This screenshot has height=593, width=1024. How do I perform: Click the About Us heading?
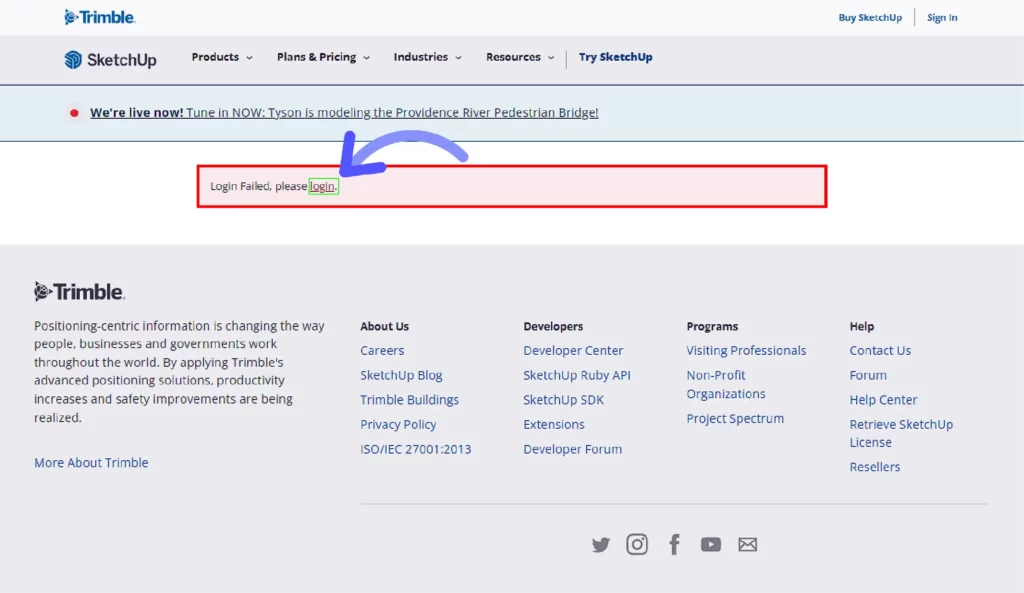(x=384, y=326)
